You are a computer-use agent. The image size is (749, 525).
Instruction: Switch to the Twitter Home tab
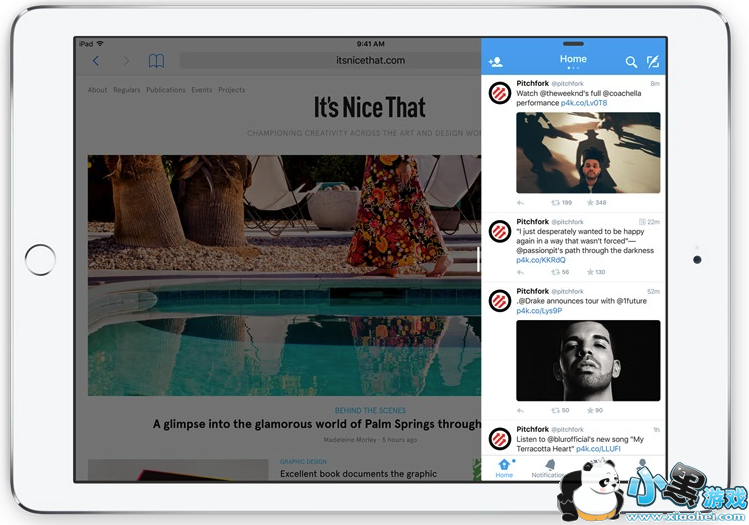pyautogui.click(x=504, y=468)
